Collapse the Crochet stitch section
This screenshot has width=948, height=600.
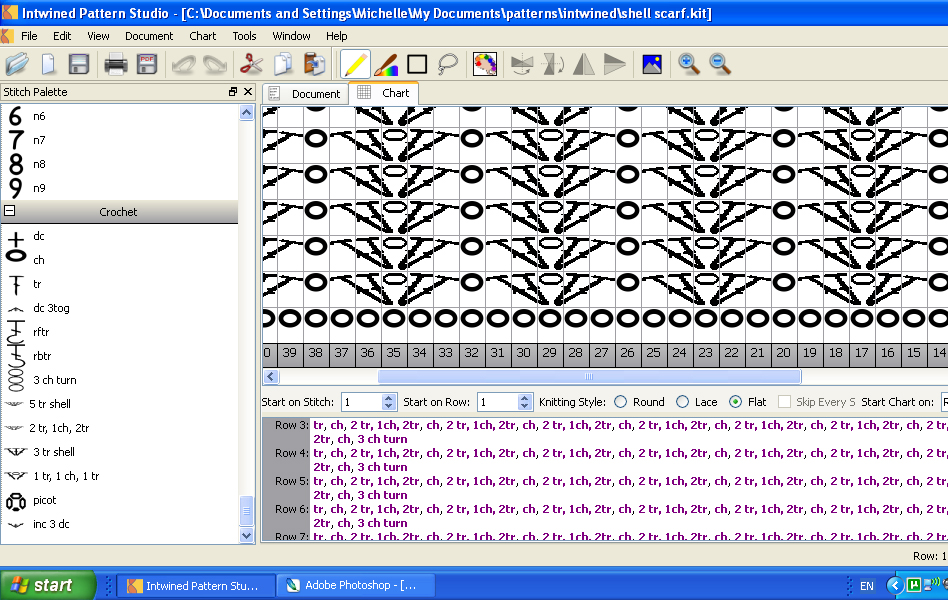(8, 211)
